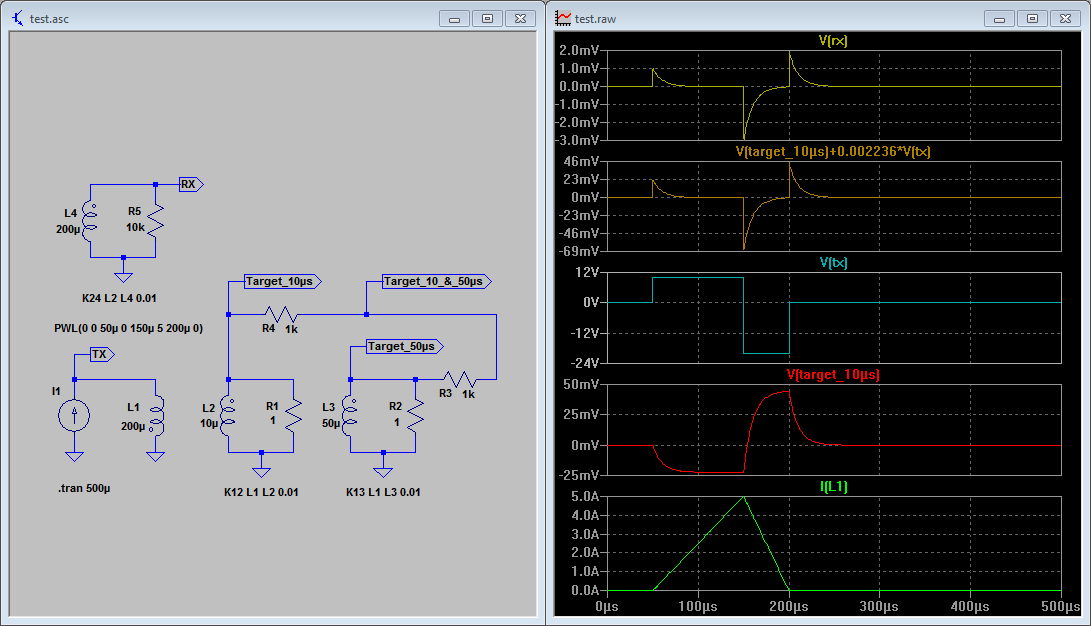Image resolution: width=1091 pixels, height=626 pixels.
Task: Click the Target_10_&_50µs net label
Action: click(434, 282)
